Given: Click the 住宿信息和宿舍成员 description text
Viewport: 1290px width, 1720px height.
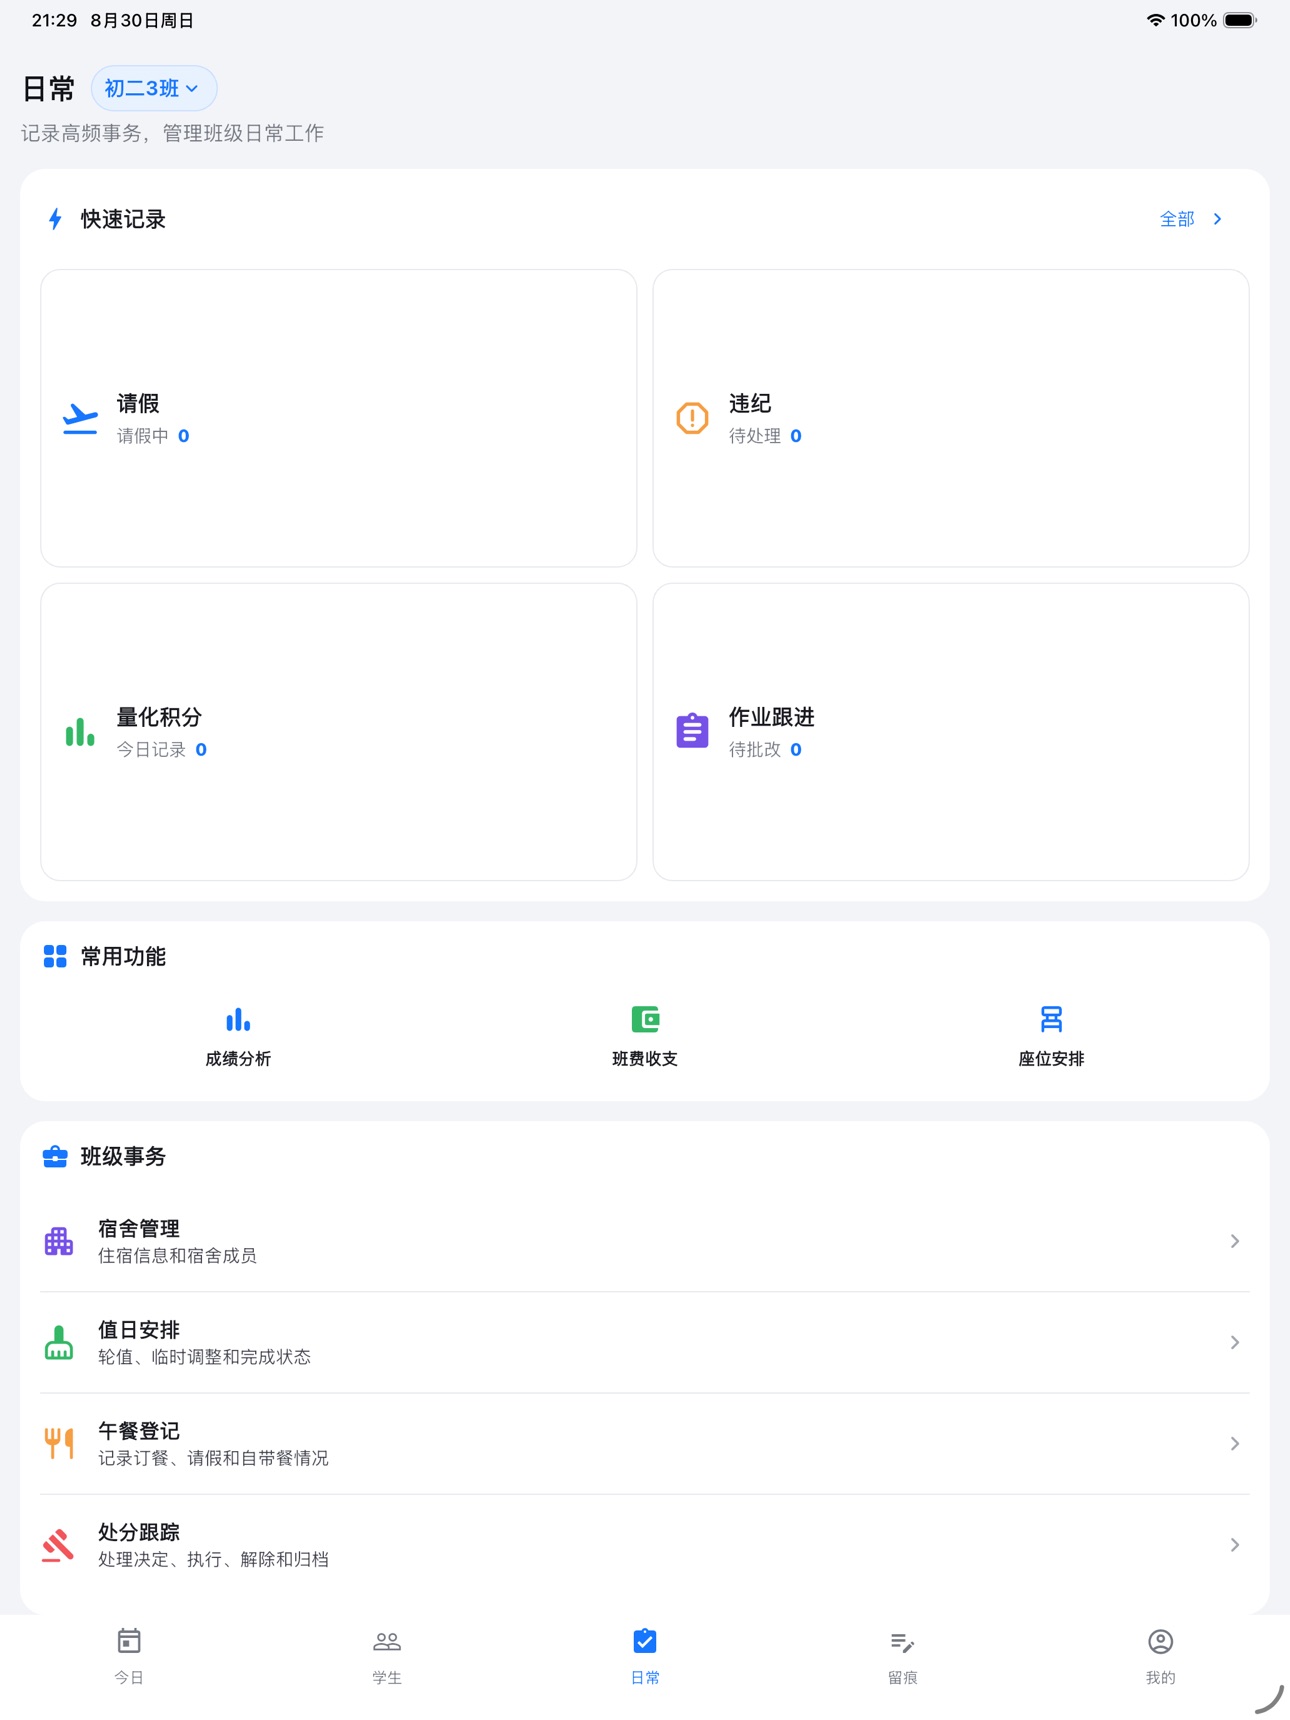Looking at the screenshot, I should (x=177, y=1256).
